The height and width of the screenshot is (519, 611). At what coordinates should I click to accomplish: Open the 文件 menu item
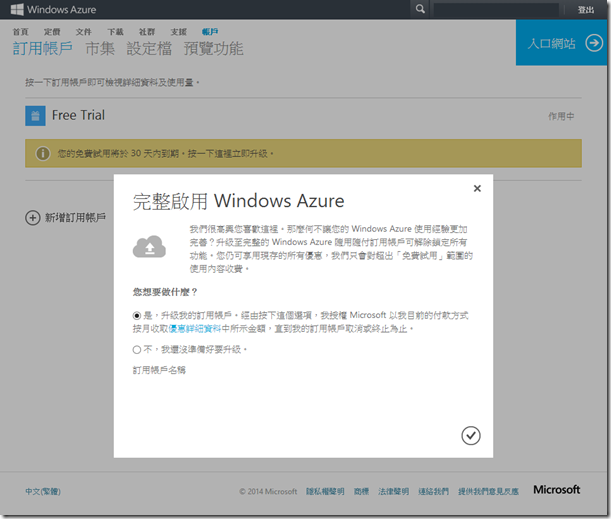tap(84, 32)
